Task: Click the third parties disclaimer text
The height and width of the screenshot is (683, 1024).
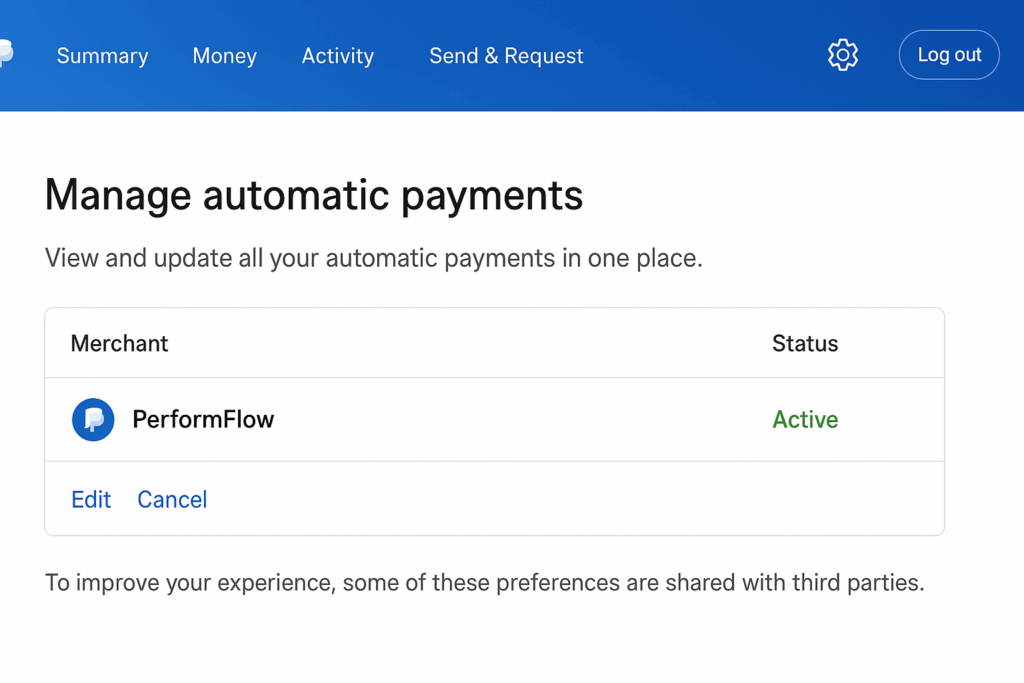Action: click(x=484, y=582)
